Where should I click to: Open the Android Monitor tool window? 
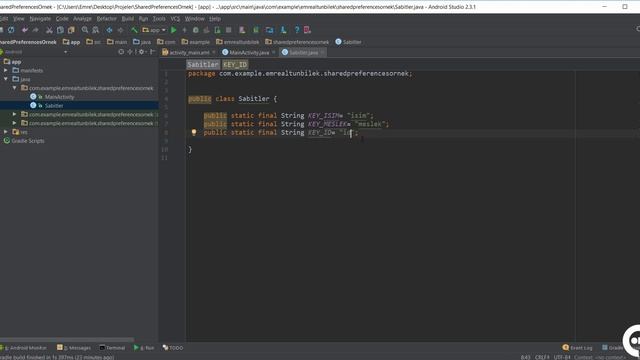(24, 348)
